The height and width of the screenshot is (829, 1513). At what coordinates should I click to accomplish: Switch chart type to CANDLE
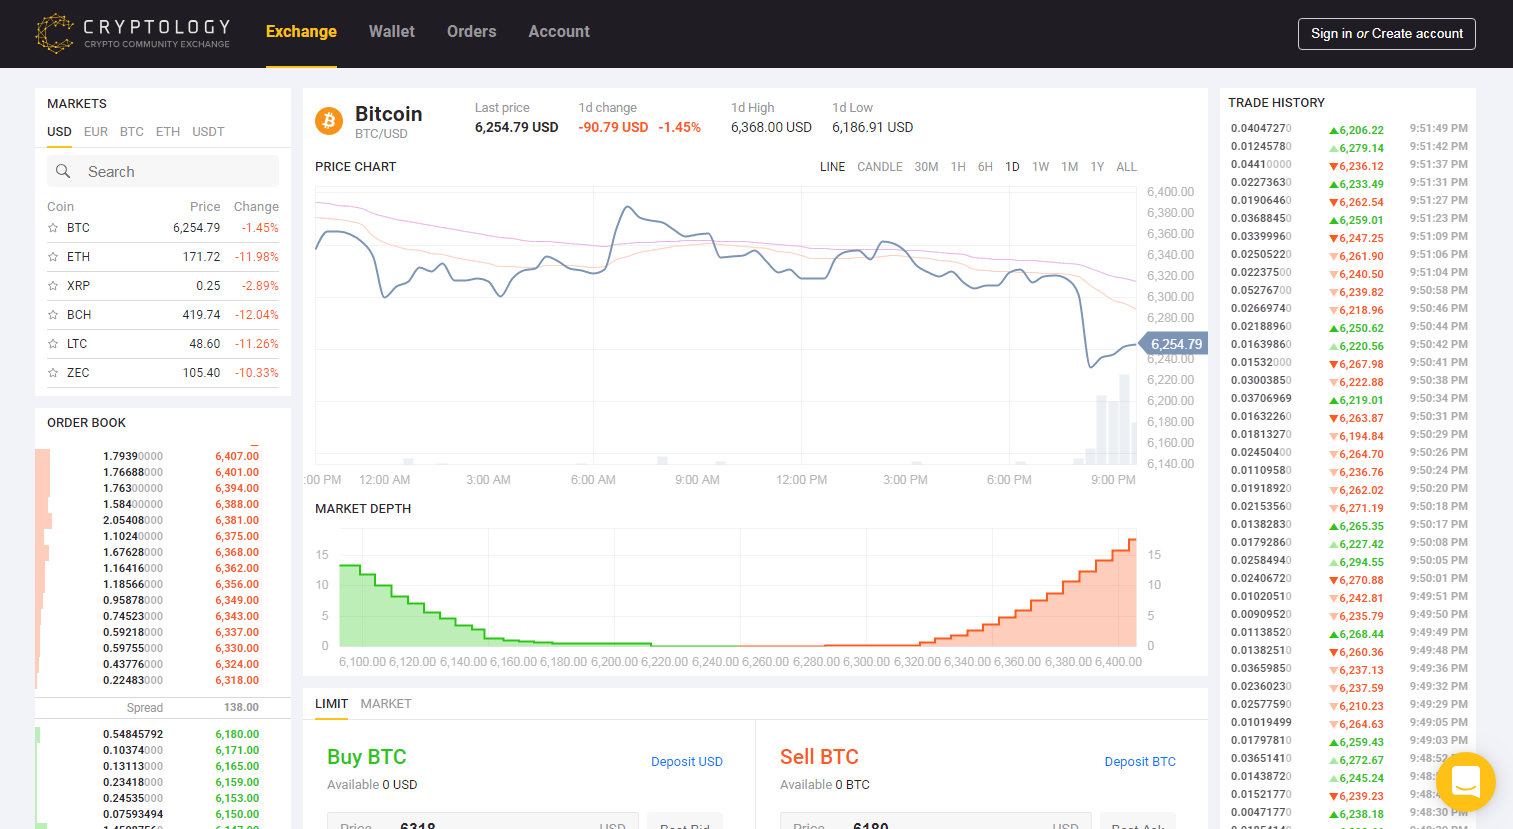click(x=879, y=167)
